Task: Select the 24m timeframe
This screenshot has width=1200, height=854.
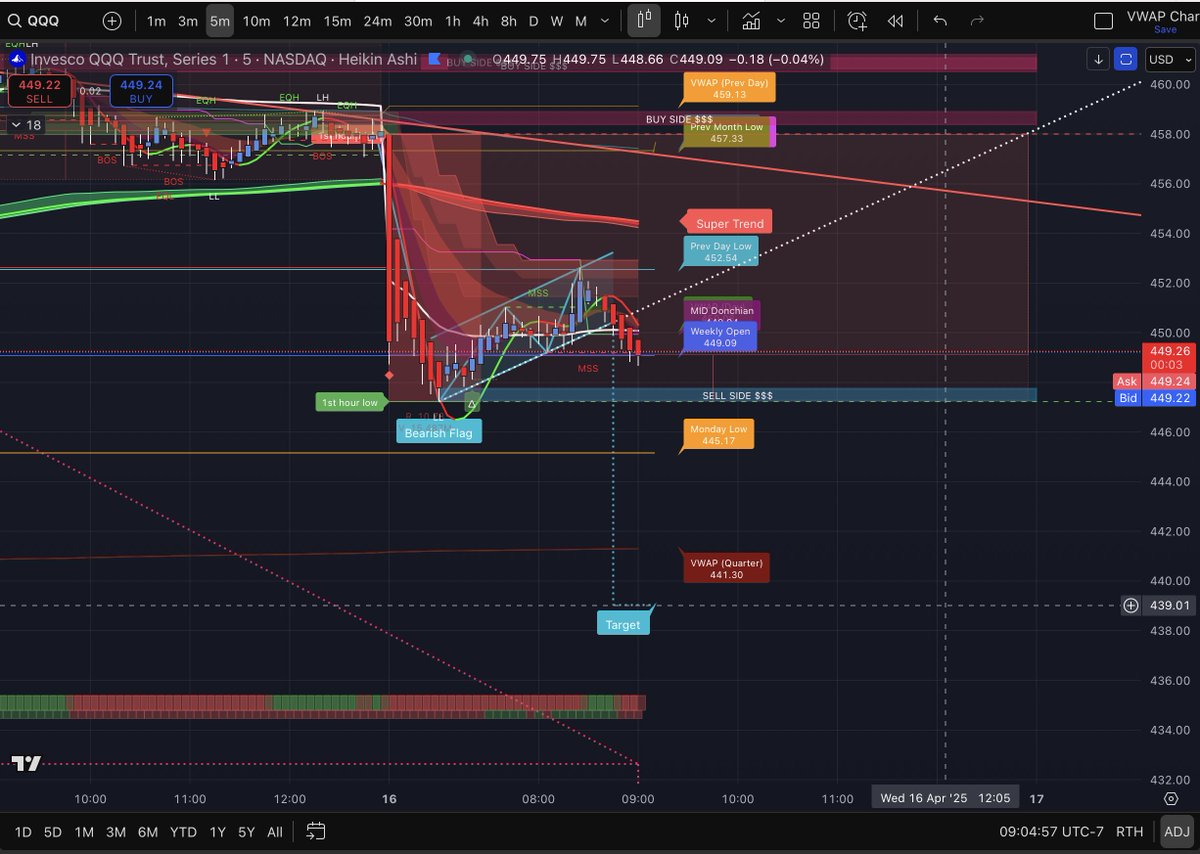Action: pyautogui.click(x=378, y=21)
